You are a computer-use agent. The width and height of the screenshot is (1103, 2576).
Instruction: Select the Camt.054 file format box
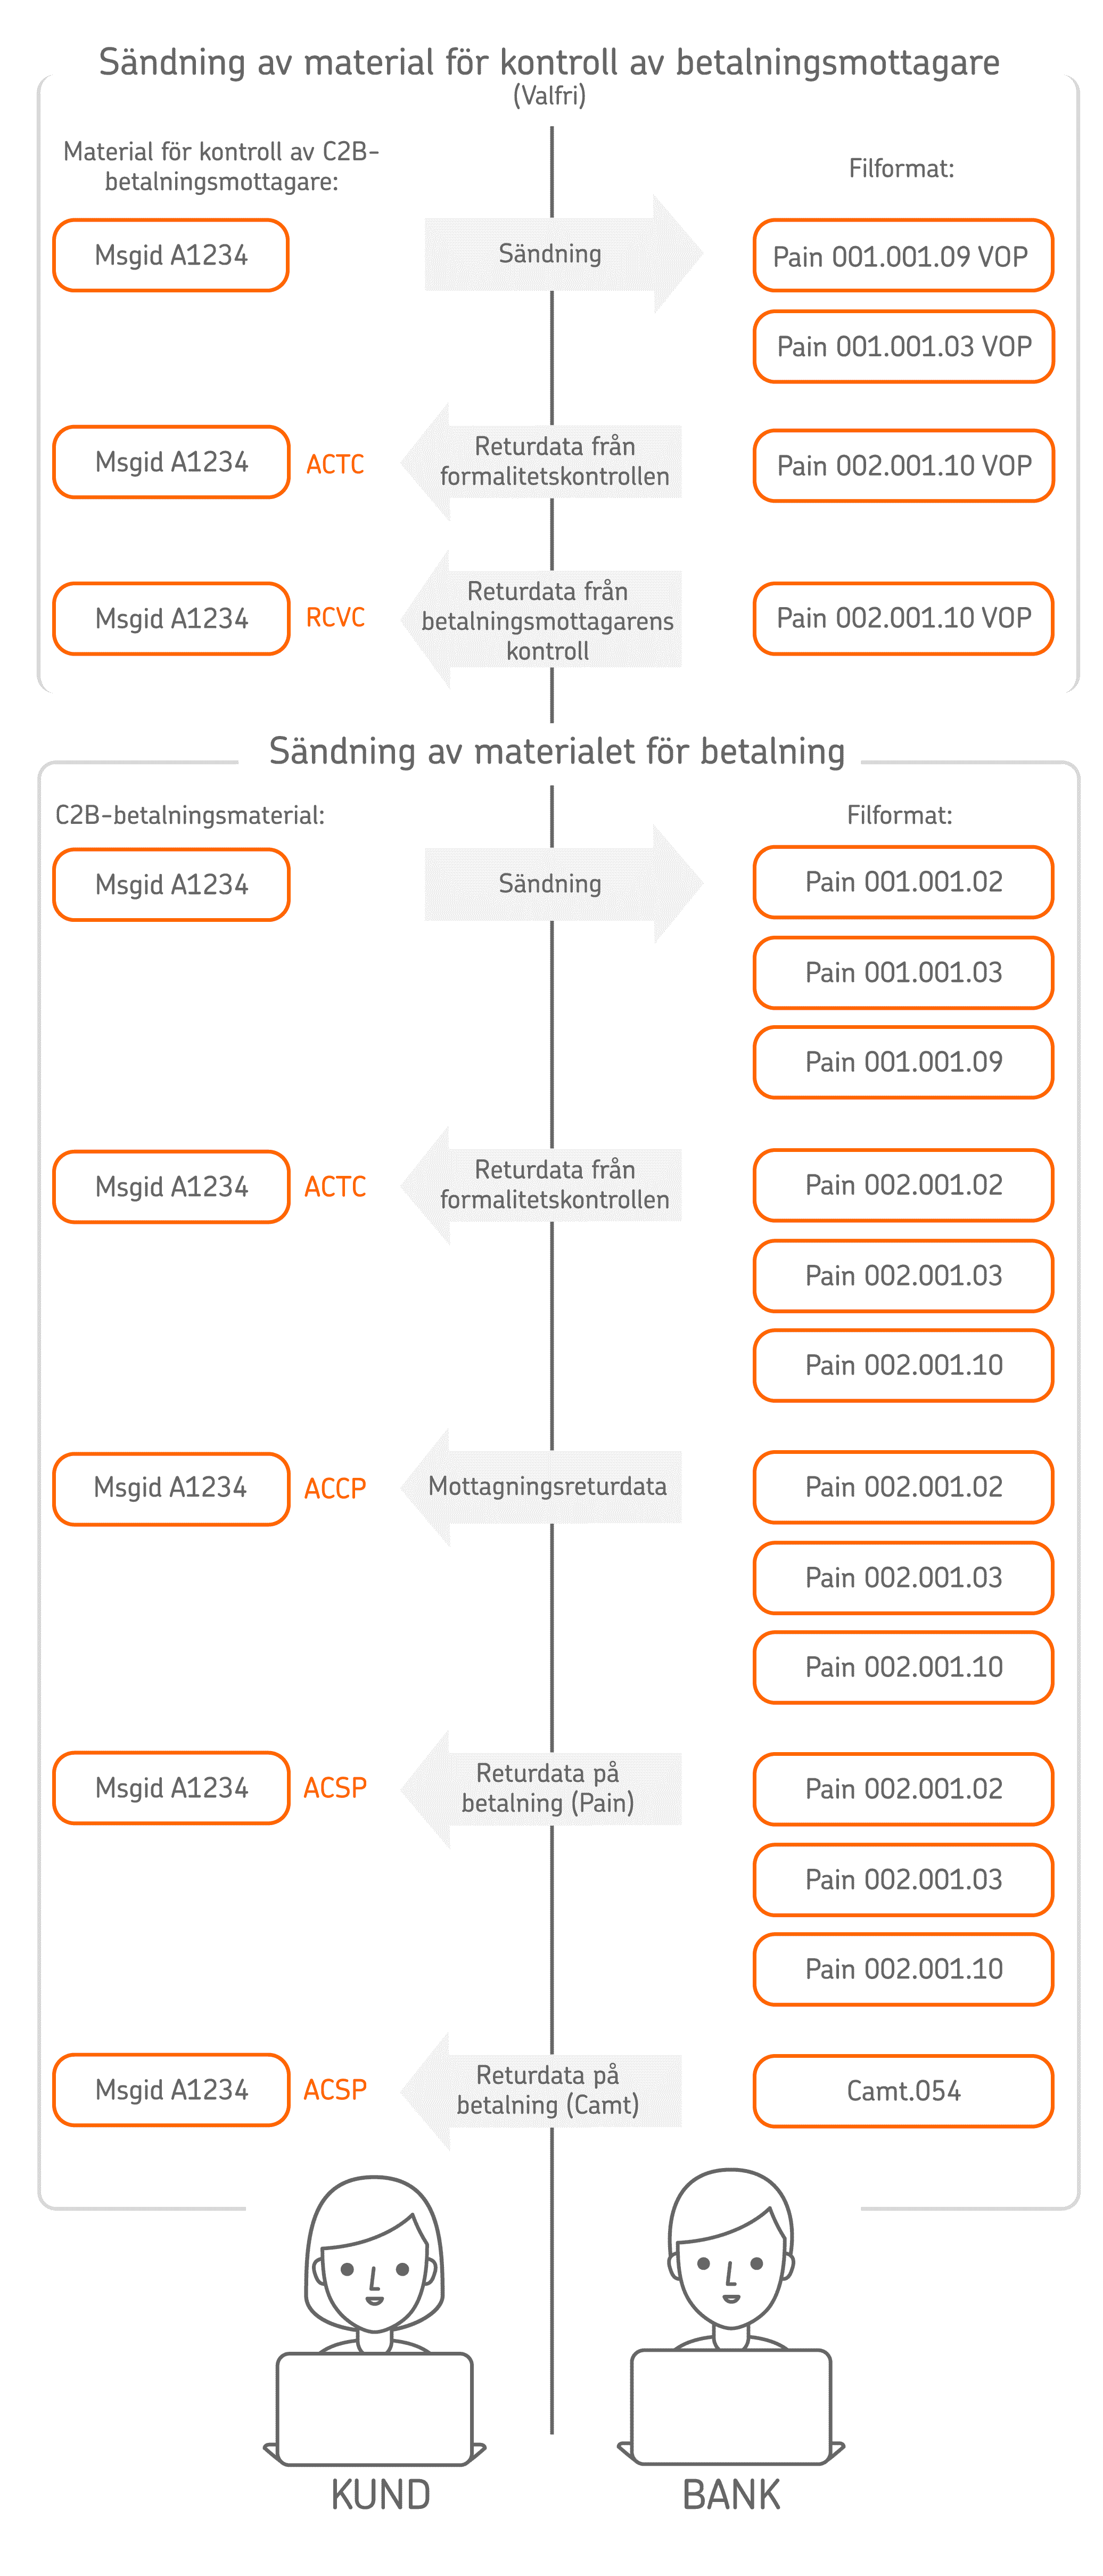coord(902,2091)
